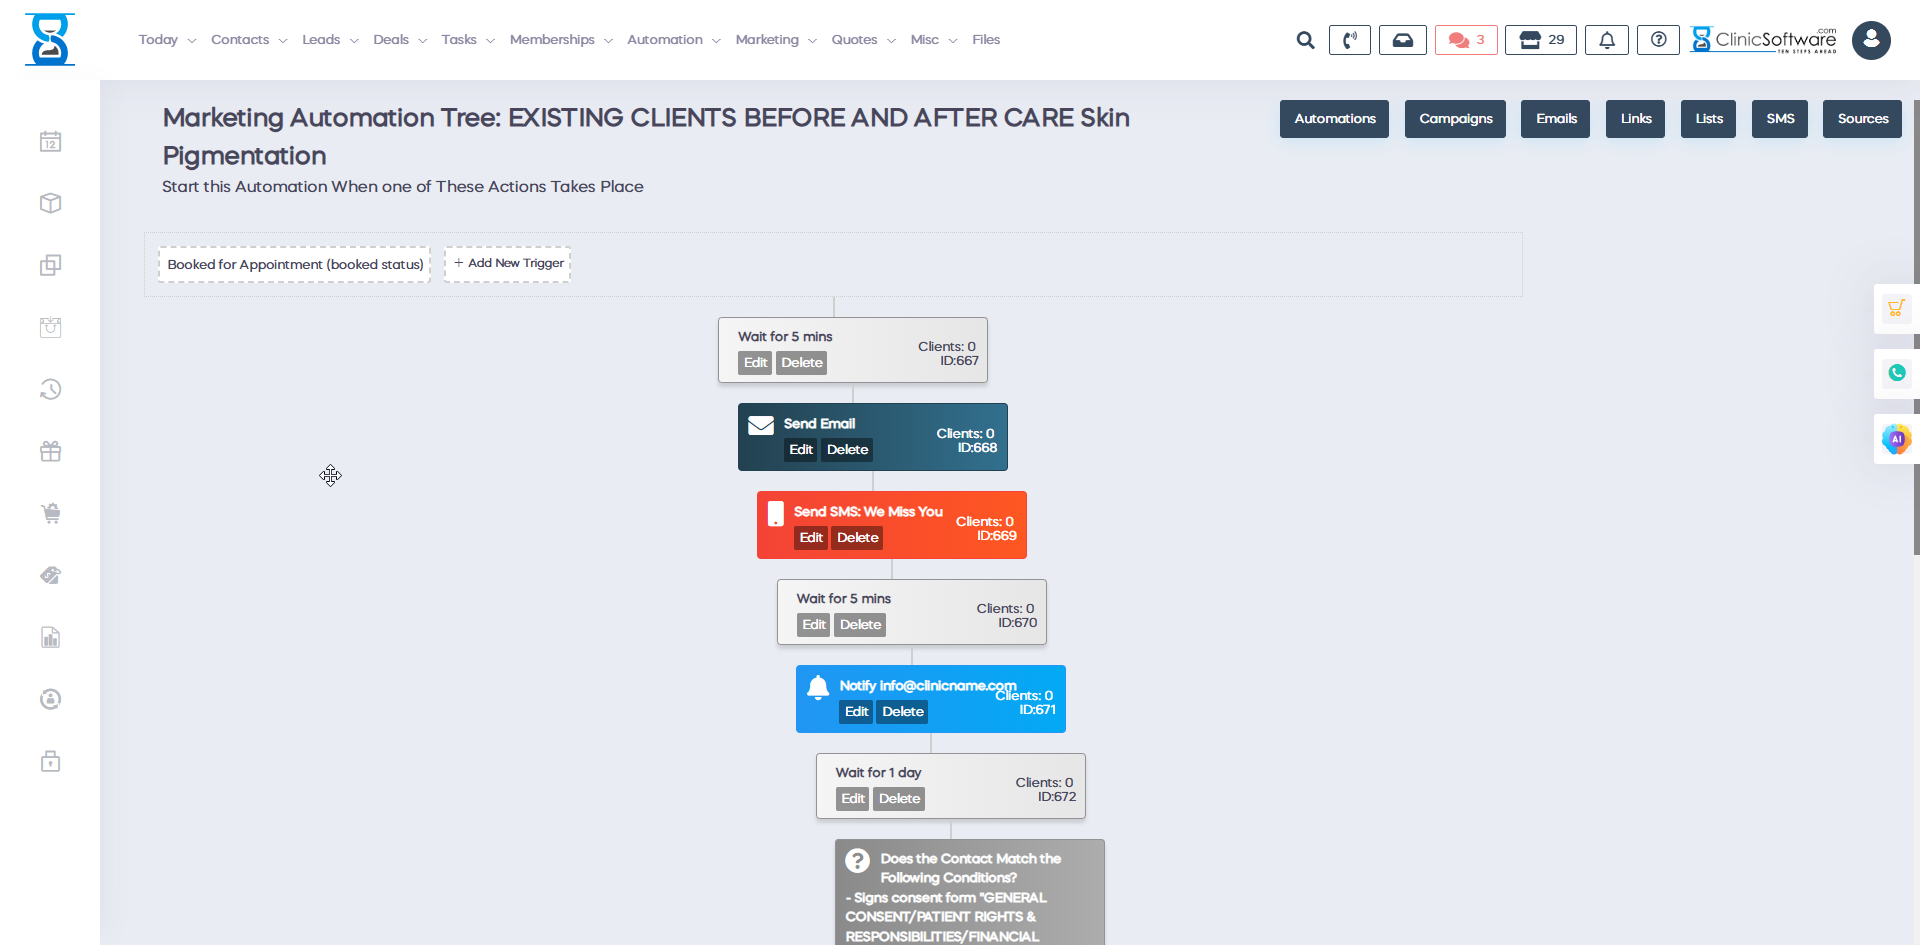Screen dimensions: 1920x945
Task: Edit the Send Email step
Action: [800, 450]
